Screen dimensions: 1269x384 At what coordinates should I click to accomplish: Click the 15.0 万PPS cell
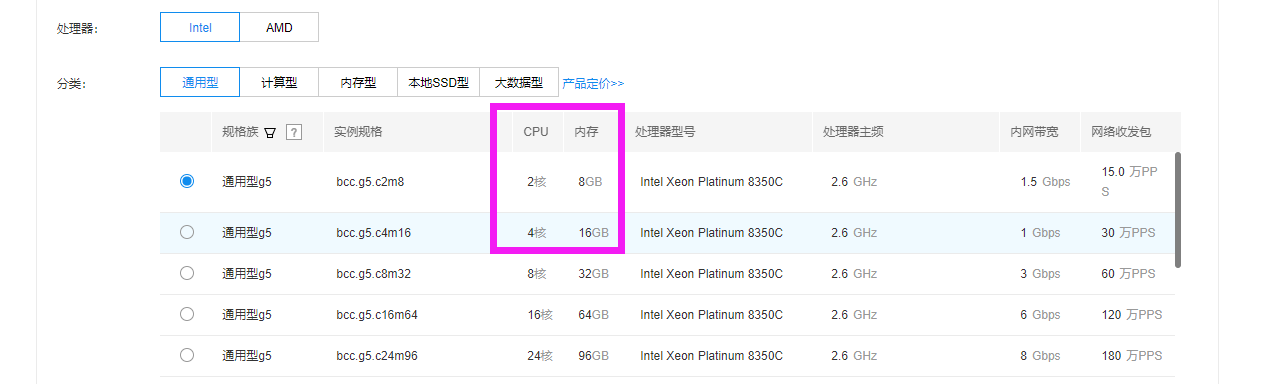[1129, 181]
